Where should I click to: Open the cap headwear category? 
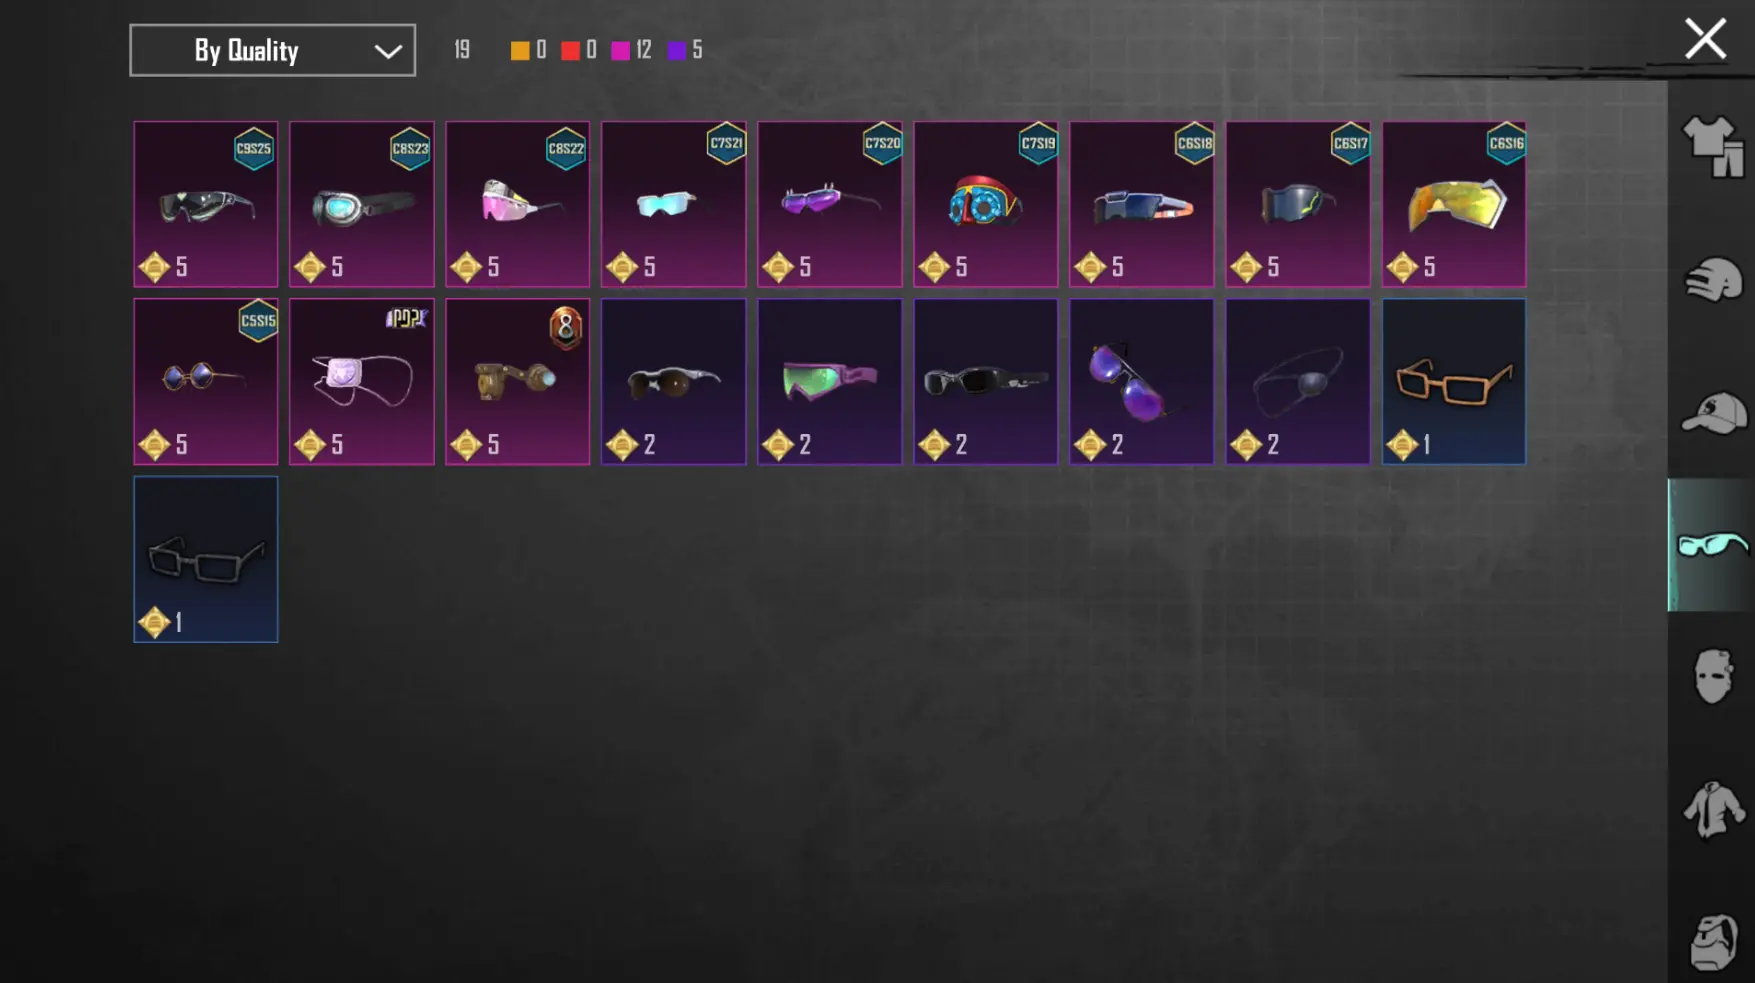(1713, 413)
